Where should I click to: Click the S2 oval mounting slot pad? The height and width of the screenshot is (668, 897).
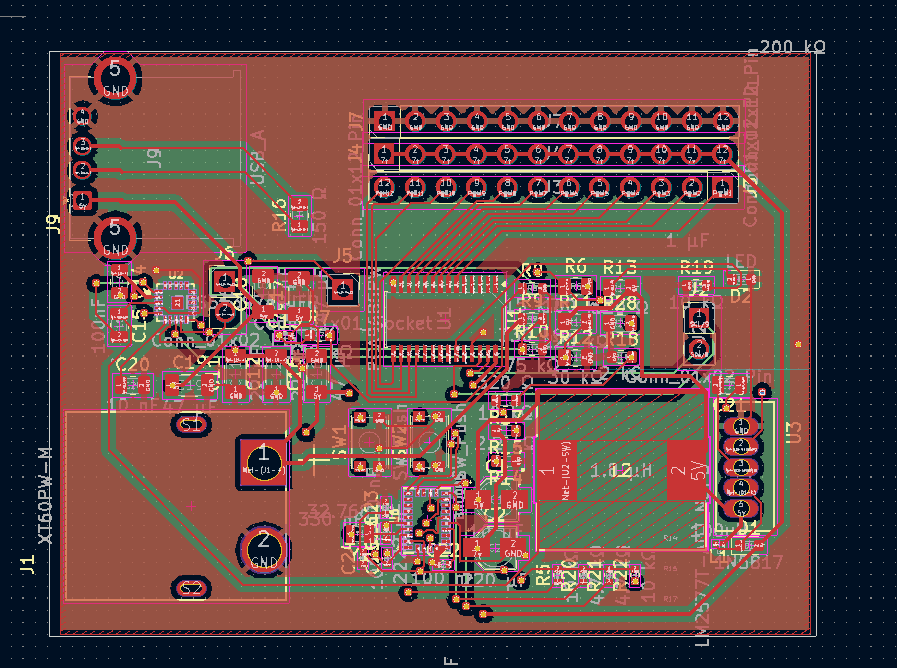[192, 588]
